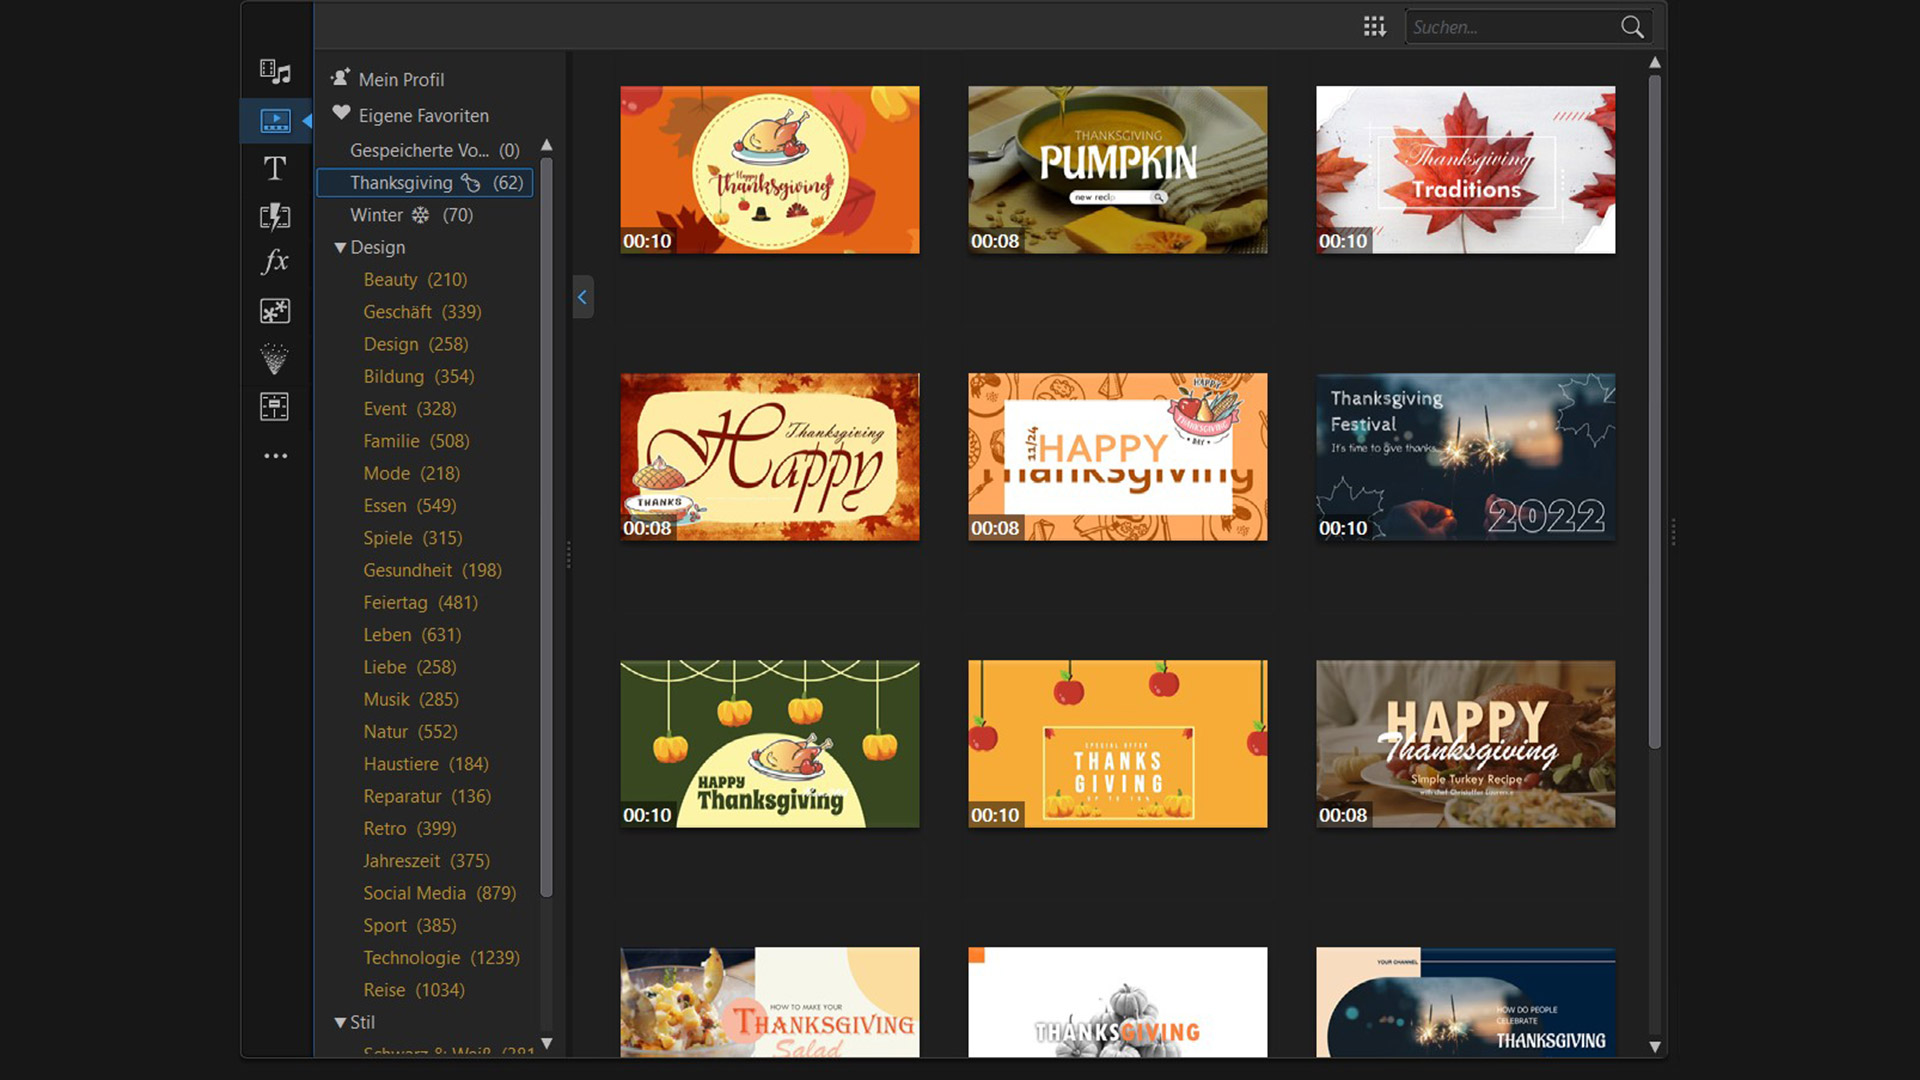Click in the Suchen search field
Screen dimensions: 1920x1080
pos(1508,27)
